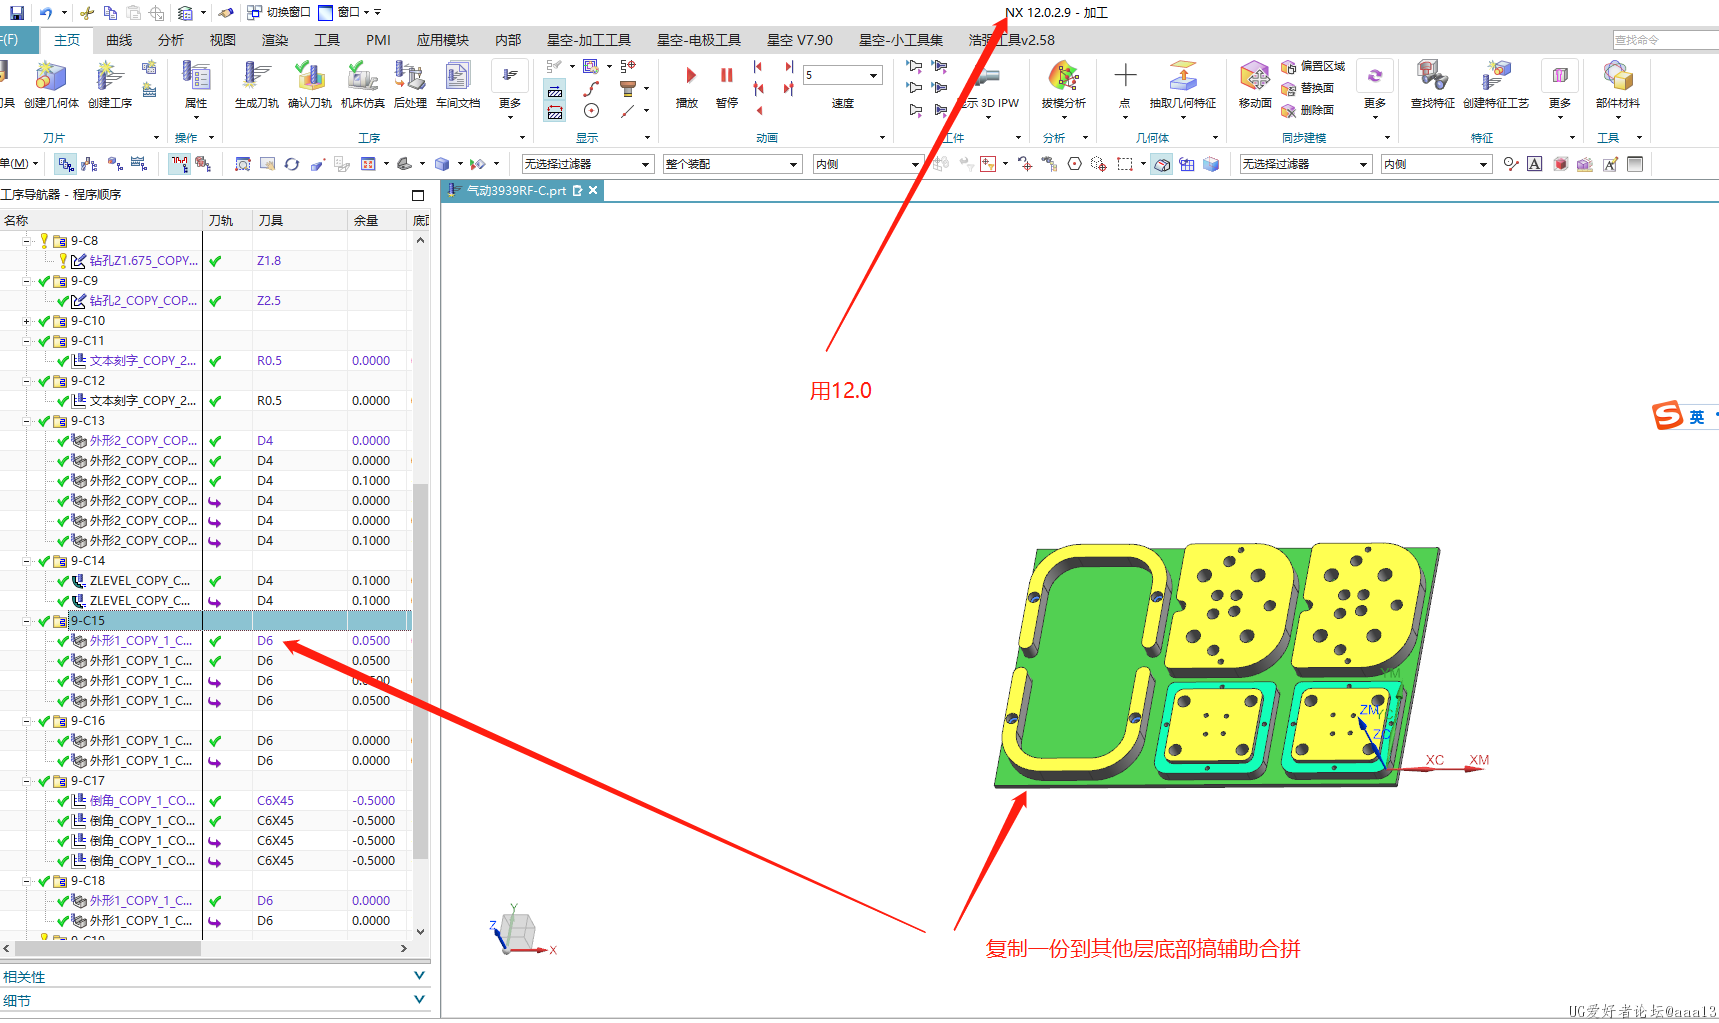Close the 气动3939RF-C.prt document tab

pos(593,190)
